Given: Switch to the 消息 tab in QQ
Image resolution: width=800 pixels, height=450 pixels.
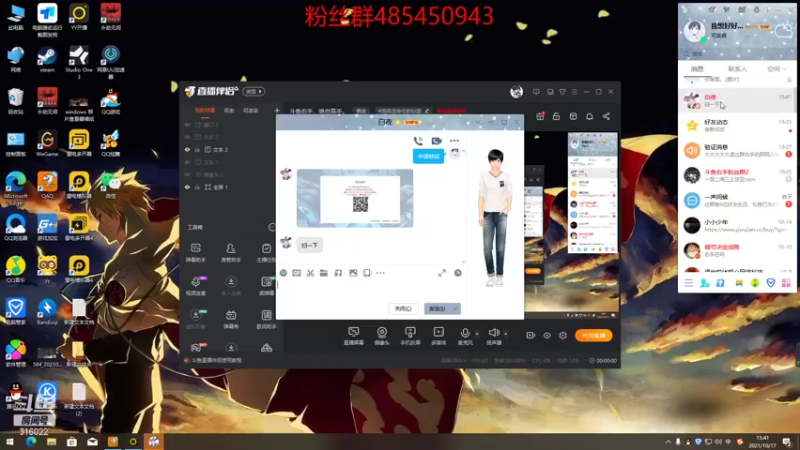Looking at the screenshot, I should (x=697, y=69).
